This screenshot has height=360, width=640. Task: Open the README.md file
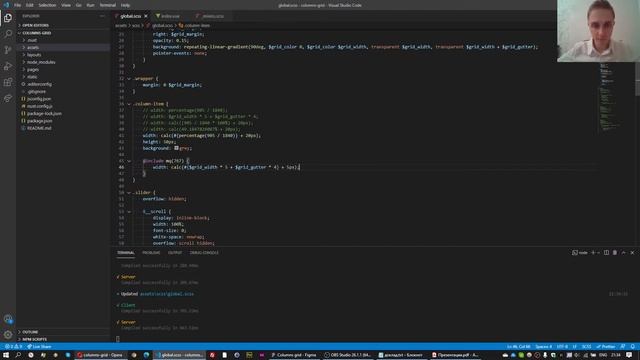pyautogui.click(x=63, y=128)
